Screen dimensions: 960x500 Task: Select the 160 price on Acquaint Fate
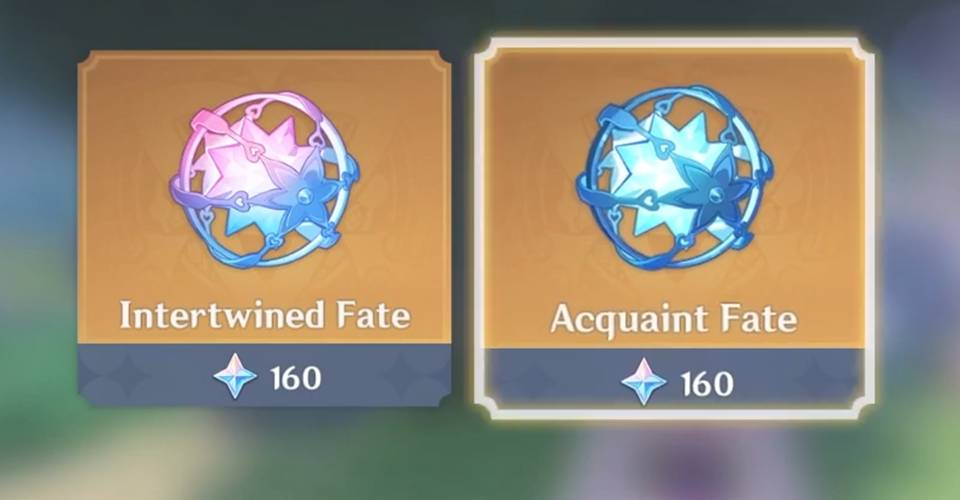707,384
